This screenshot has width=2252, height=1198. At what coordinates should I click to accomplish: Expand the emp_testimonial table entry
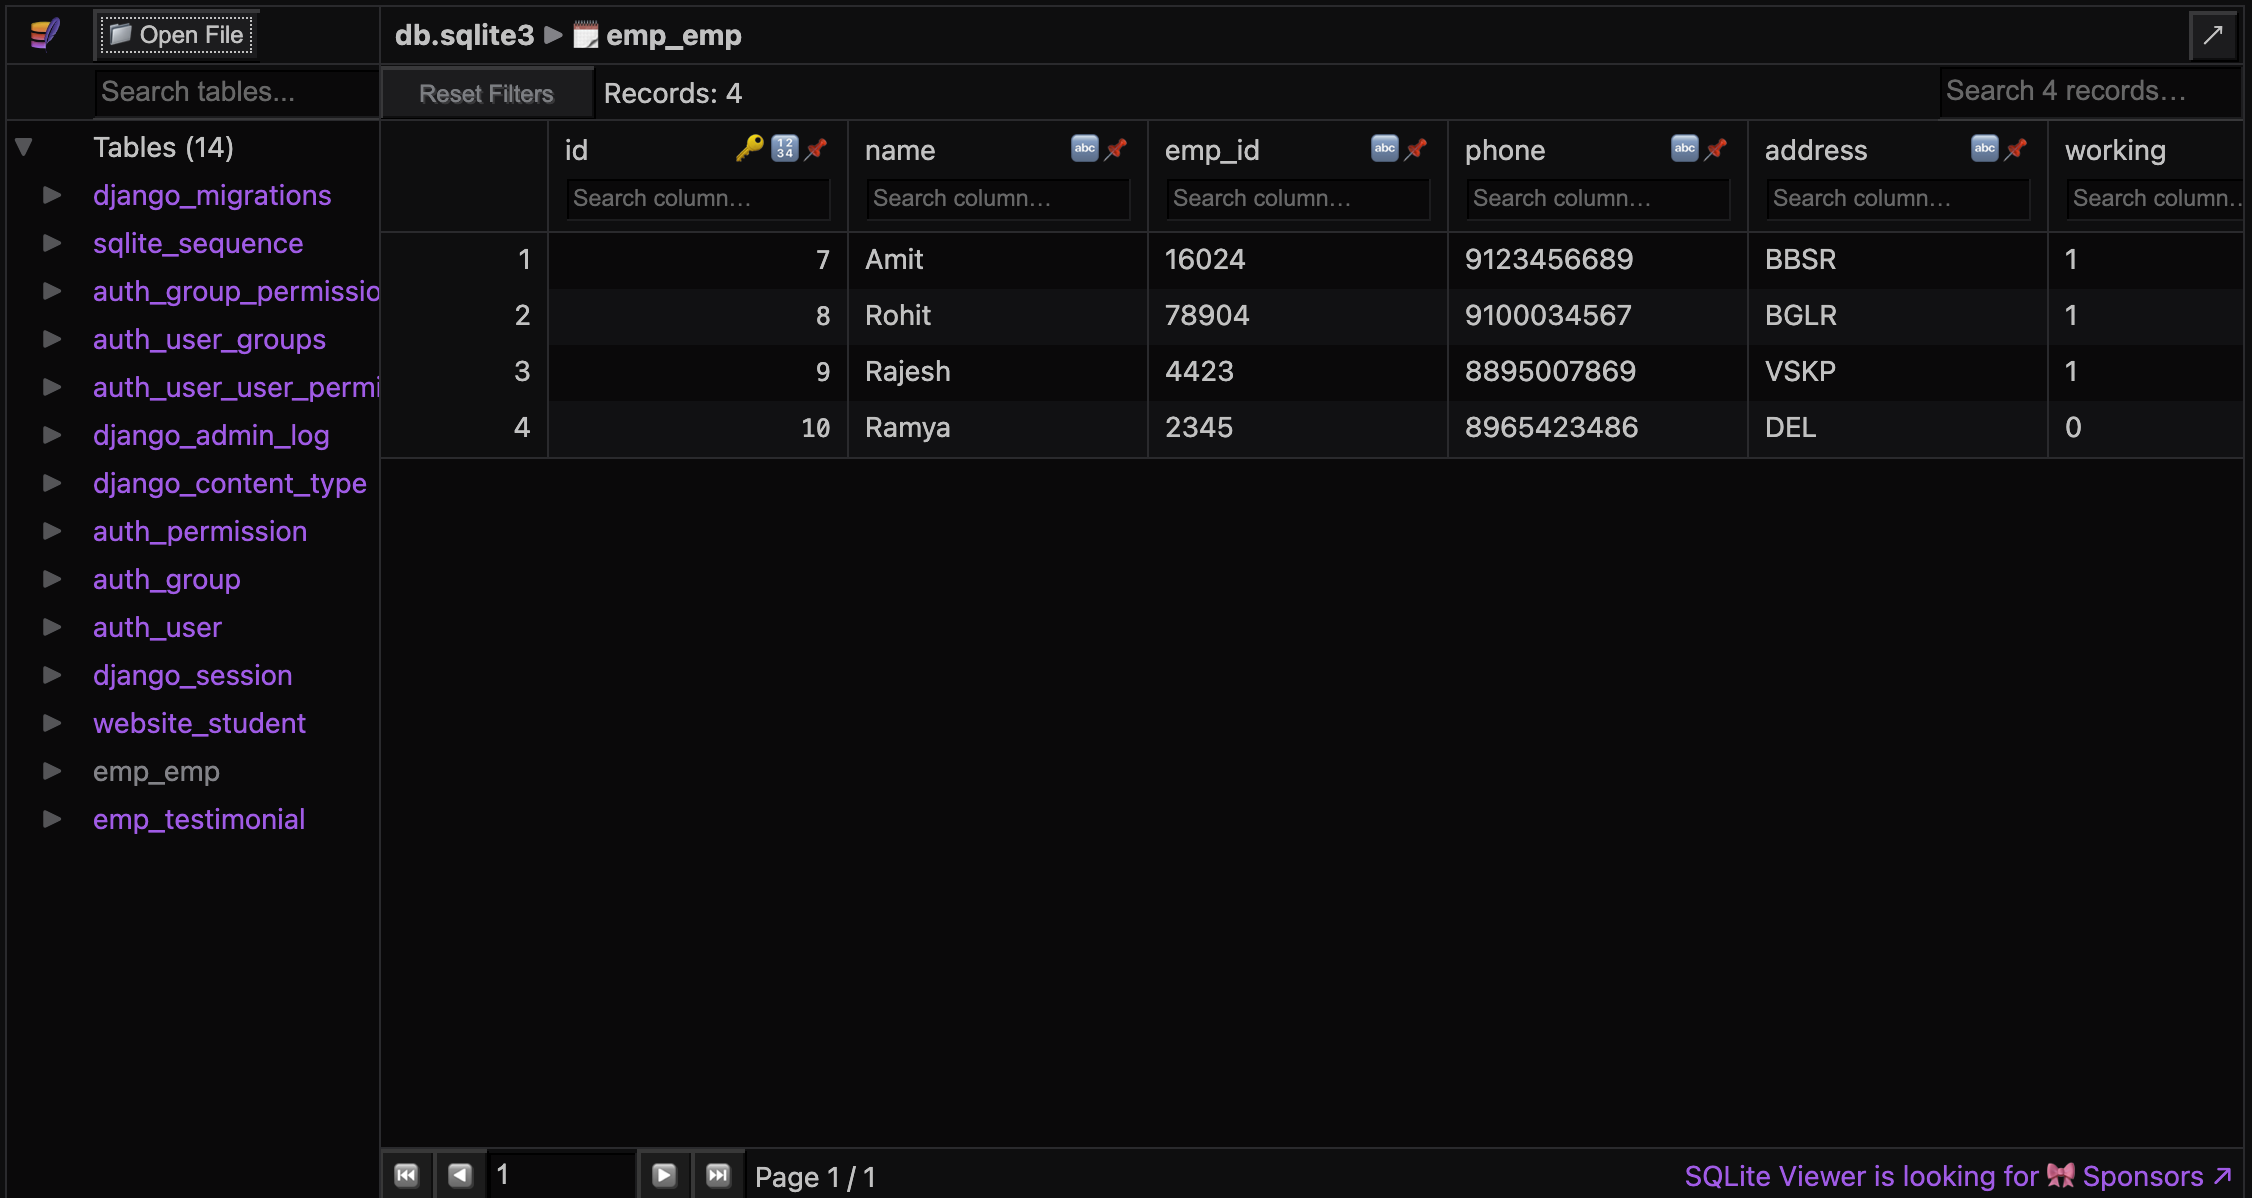pyautogui.click(x=52, y=818)
